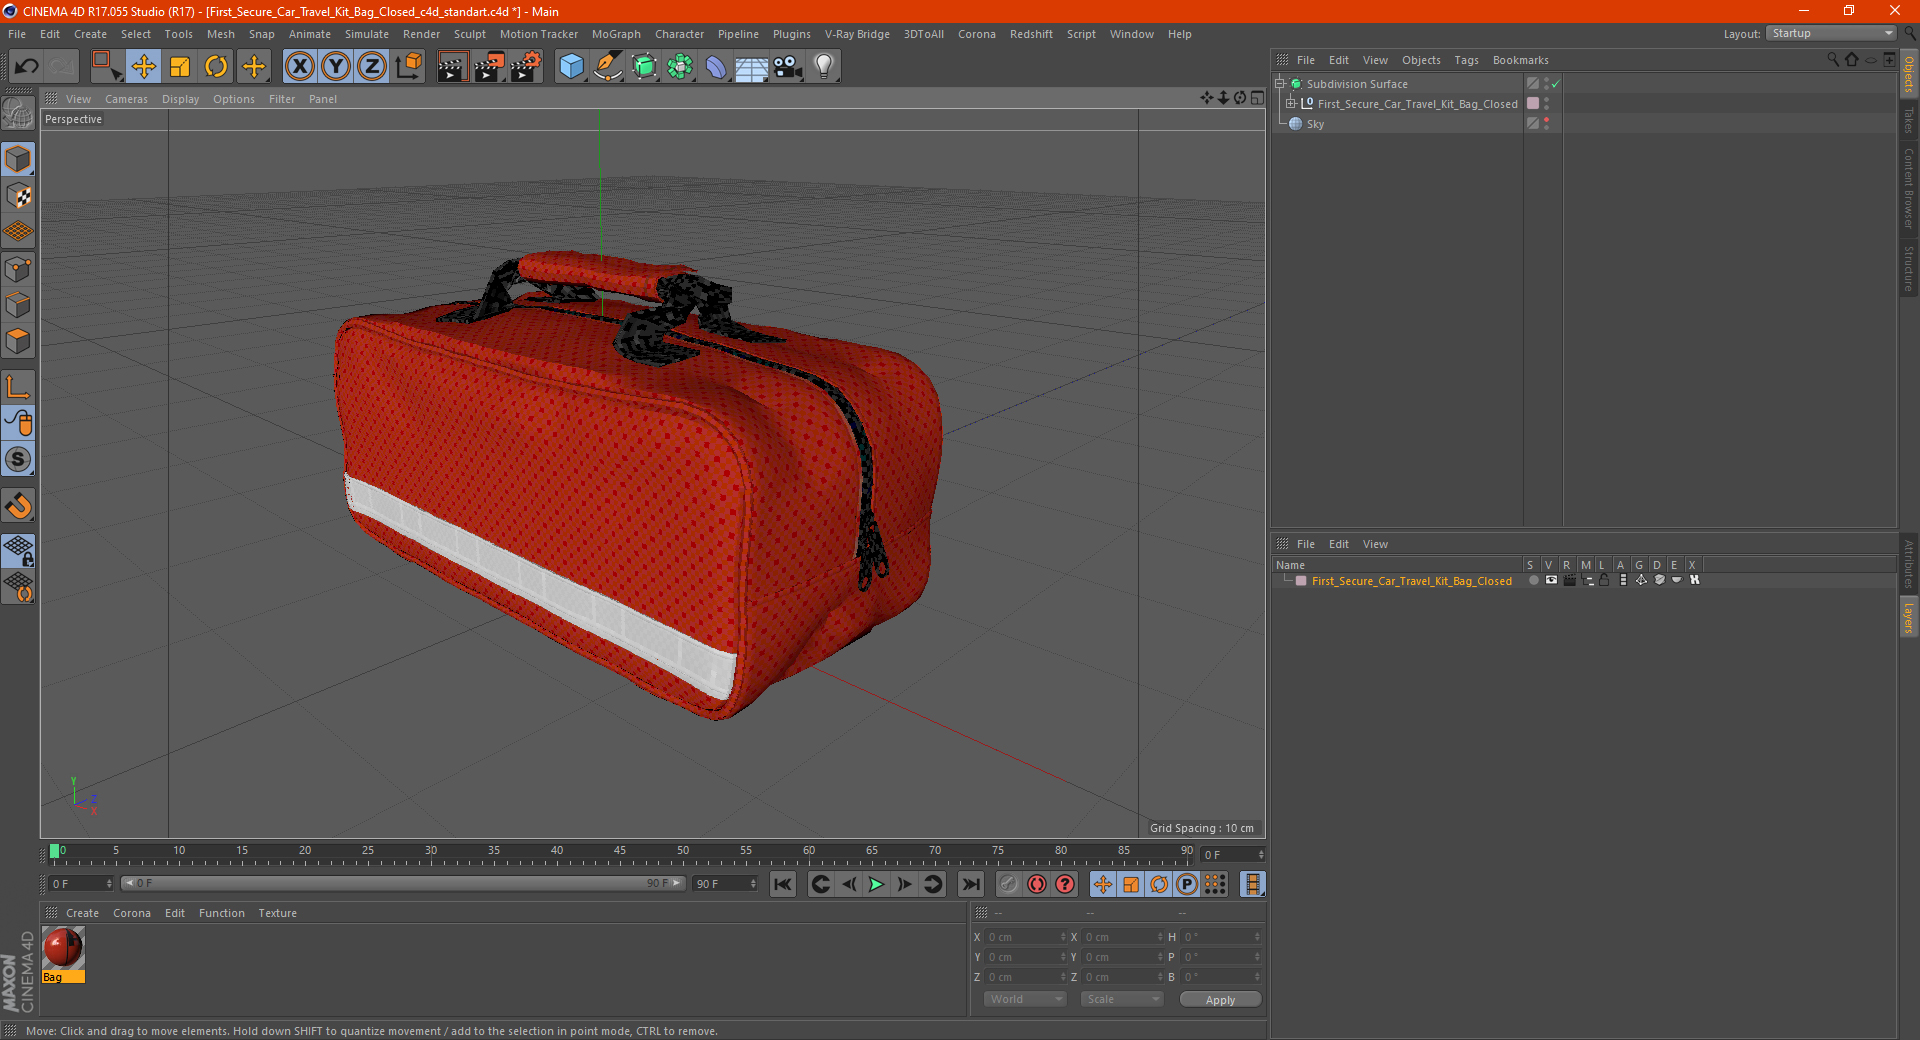Switch to the Layers side tab
Viewport: 1920px width, 1040px height.
click(x=1909, y=617)
